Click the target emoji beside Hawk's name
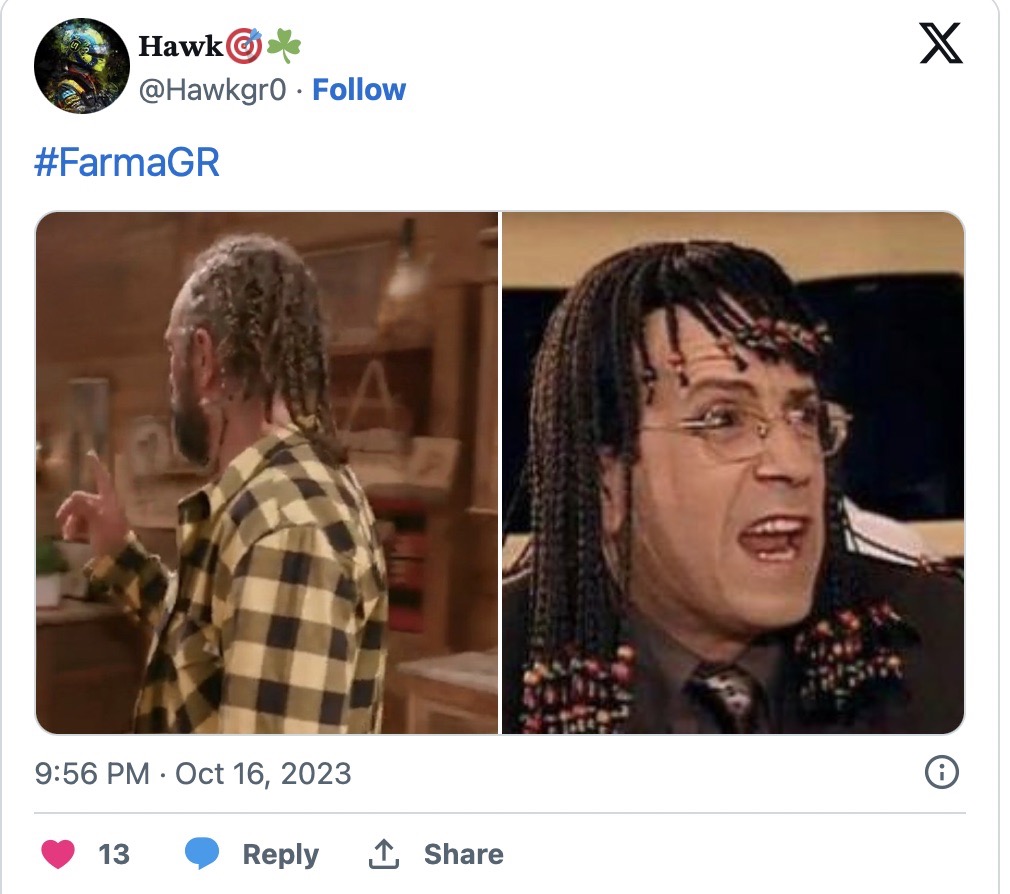Image resolution: width=1010 pixels, height=894 pixels. click(x=245, y=46)
